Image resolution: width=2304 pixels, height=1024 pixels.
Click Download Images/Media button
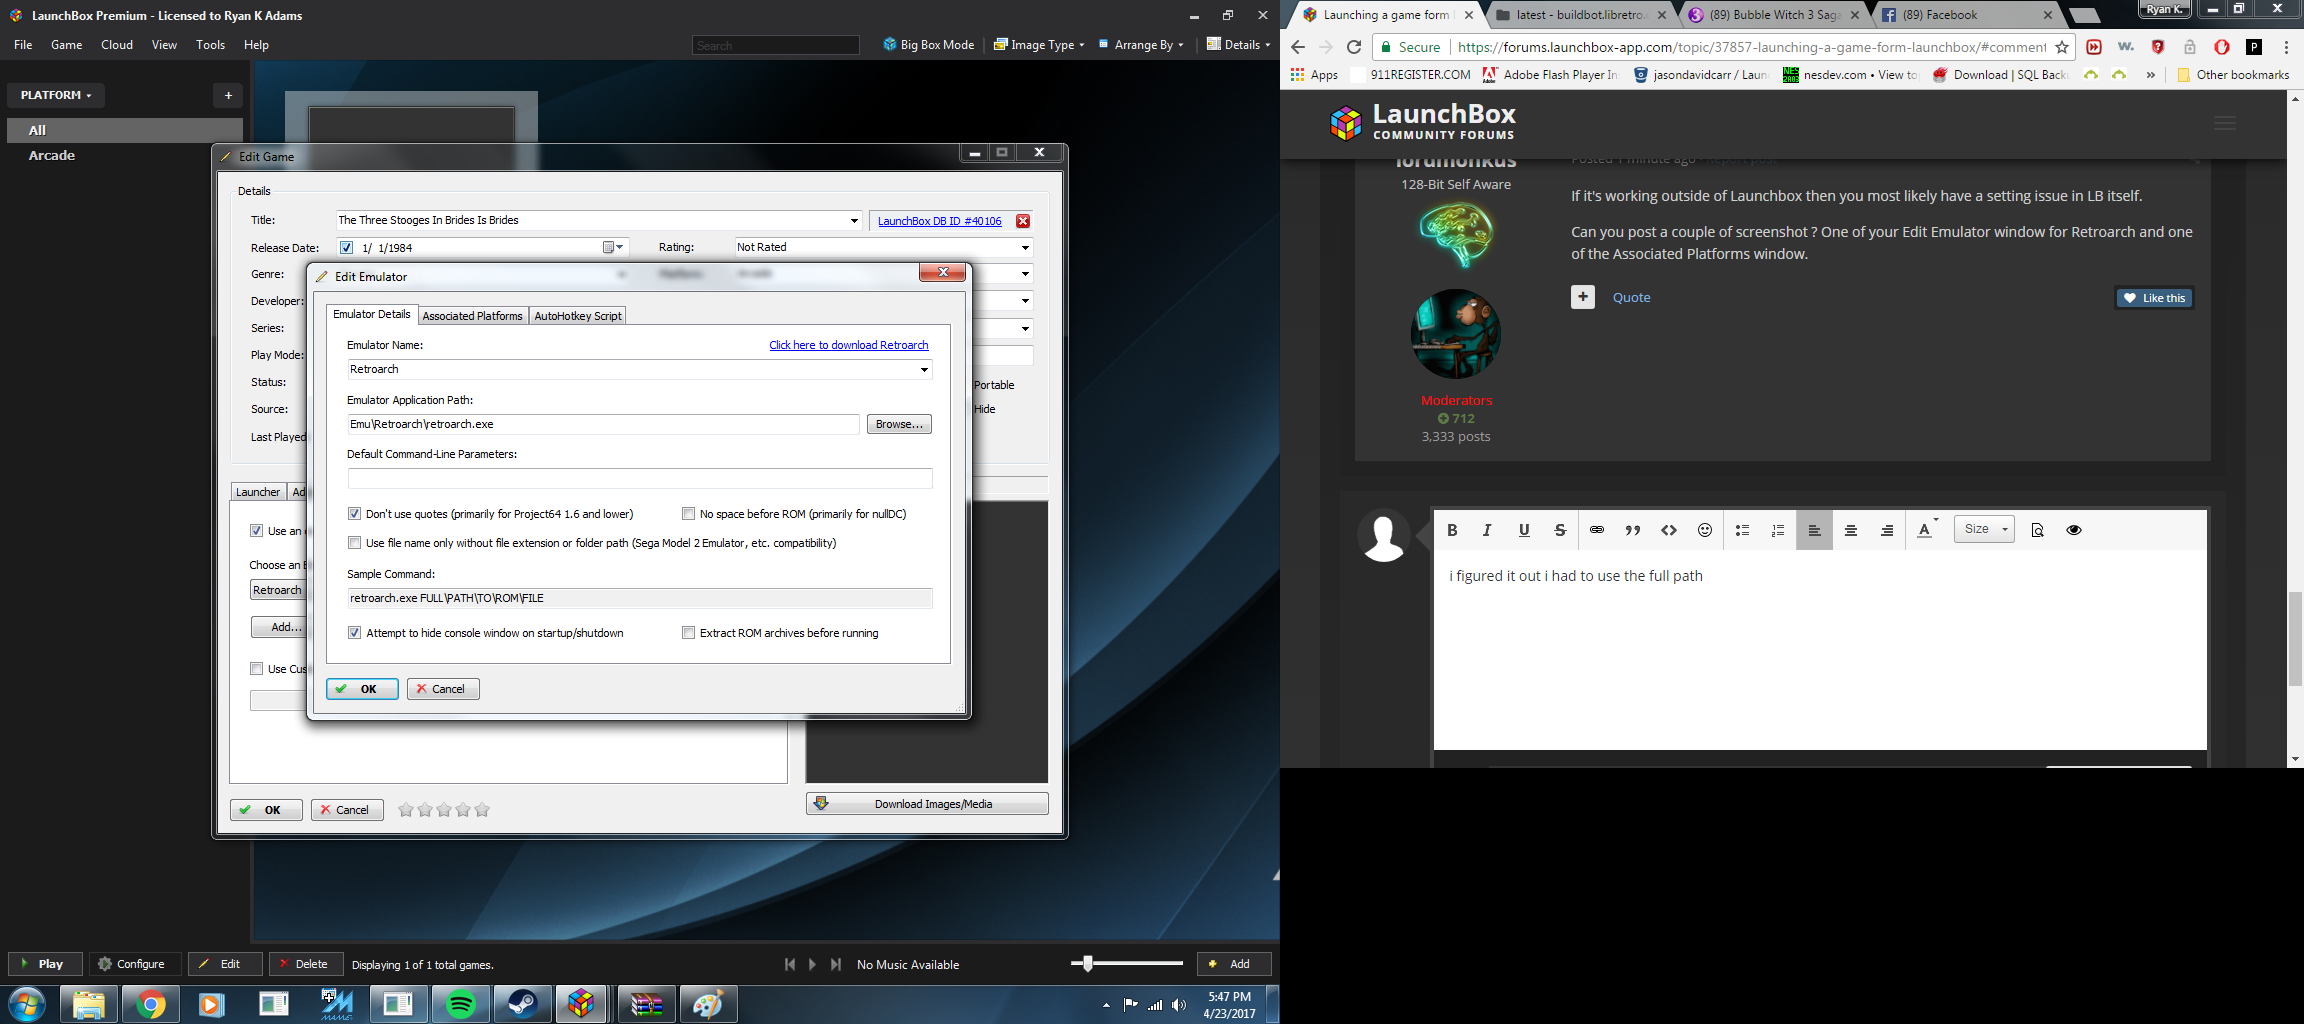pos(927,804)
